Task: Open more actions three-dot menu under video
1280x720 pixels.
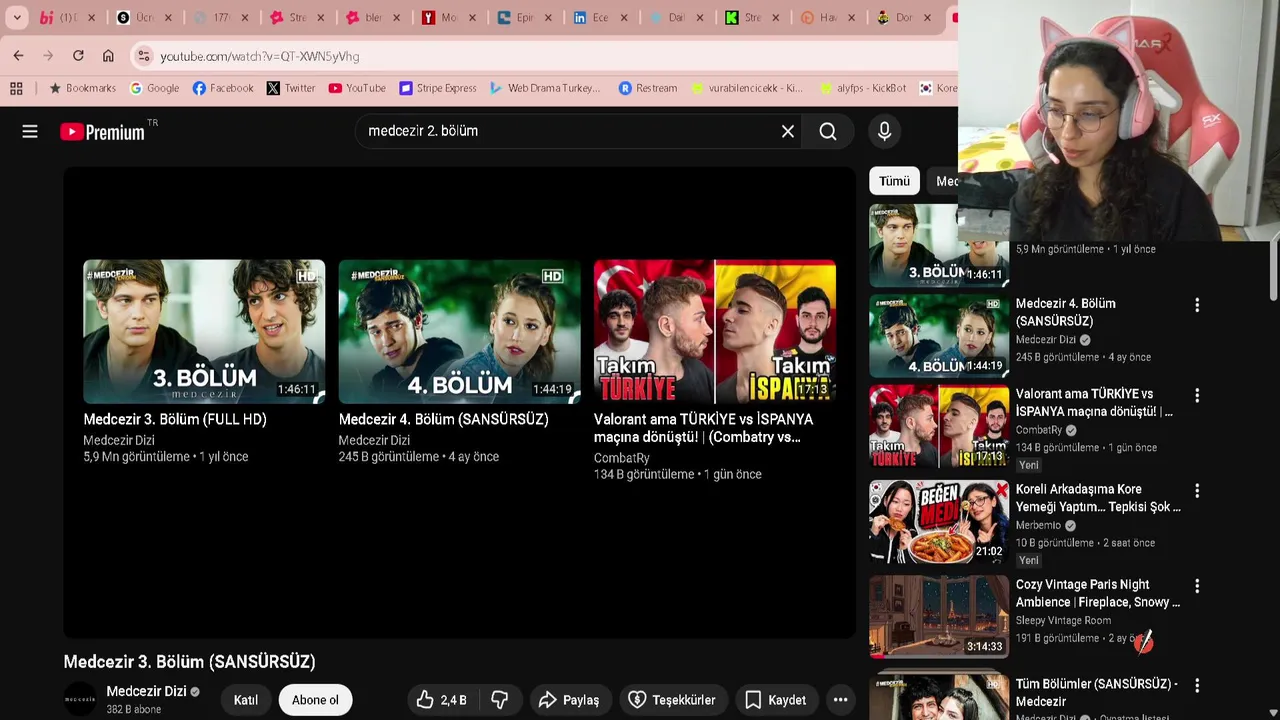Action: 841,700
